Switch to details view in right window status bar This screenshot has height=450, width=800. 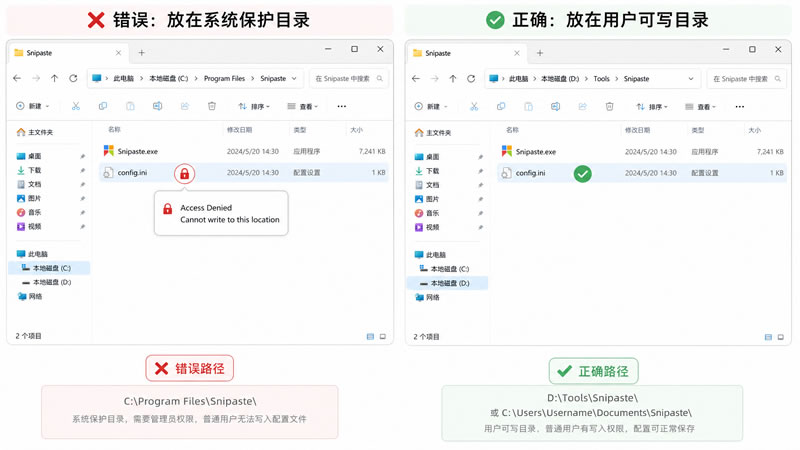[x=768, y=337]
